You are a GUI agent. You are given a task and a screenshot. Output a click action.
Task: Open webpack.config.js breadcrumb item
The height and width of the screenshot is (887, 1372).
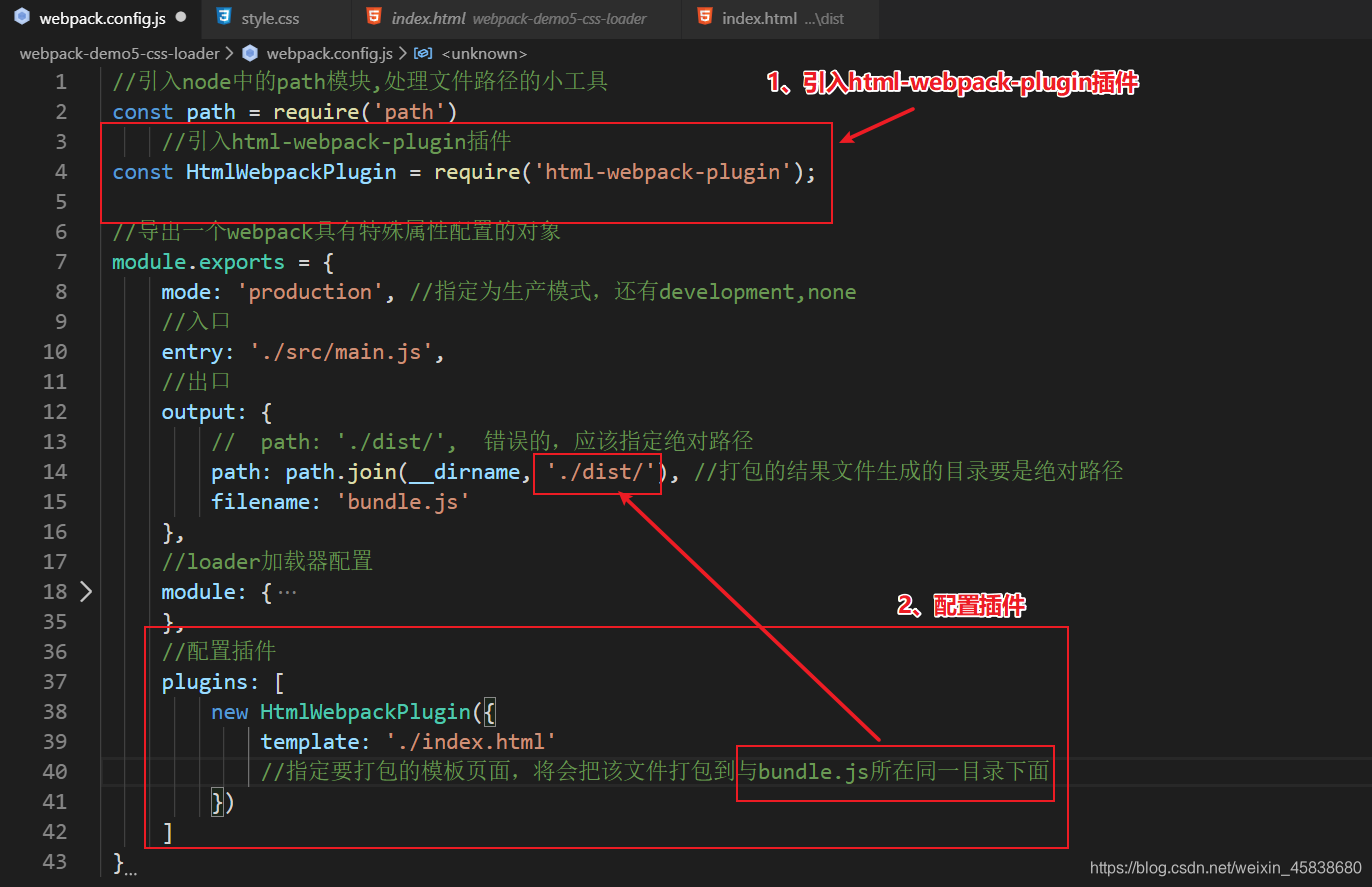tap(330, 53)
